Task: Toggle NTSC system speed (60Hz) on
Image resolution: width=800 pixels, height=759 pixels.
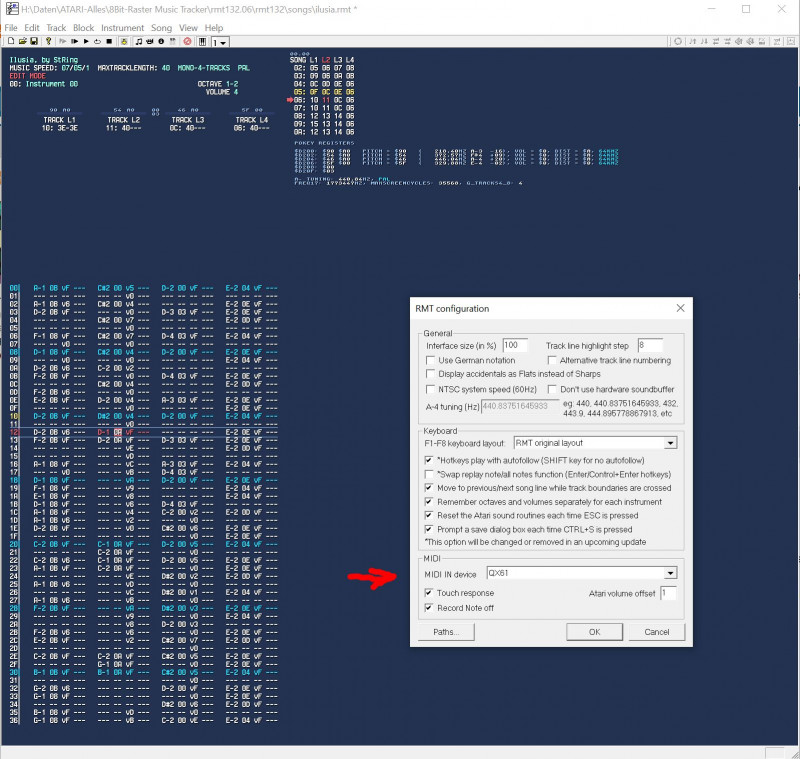Action: (431, 389)
